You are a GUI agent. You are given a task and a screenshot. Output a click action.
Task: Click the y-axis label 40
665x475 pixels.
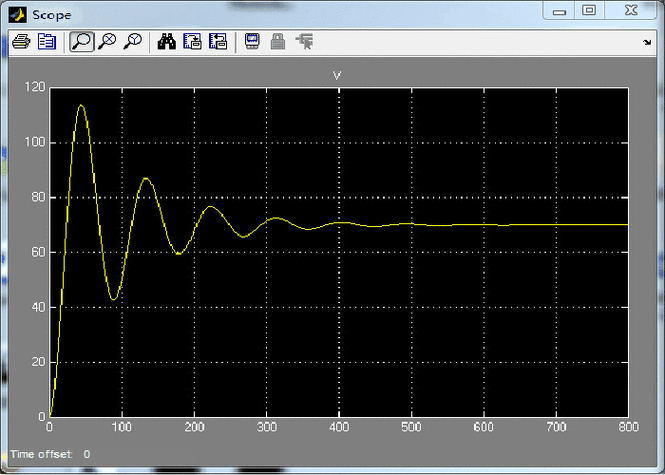(x=38, y=307)
